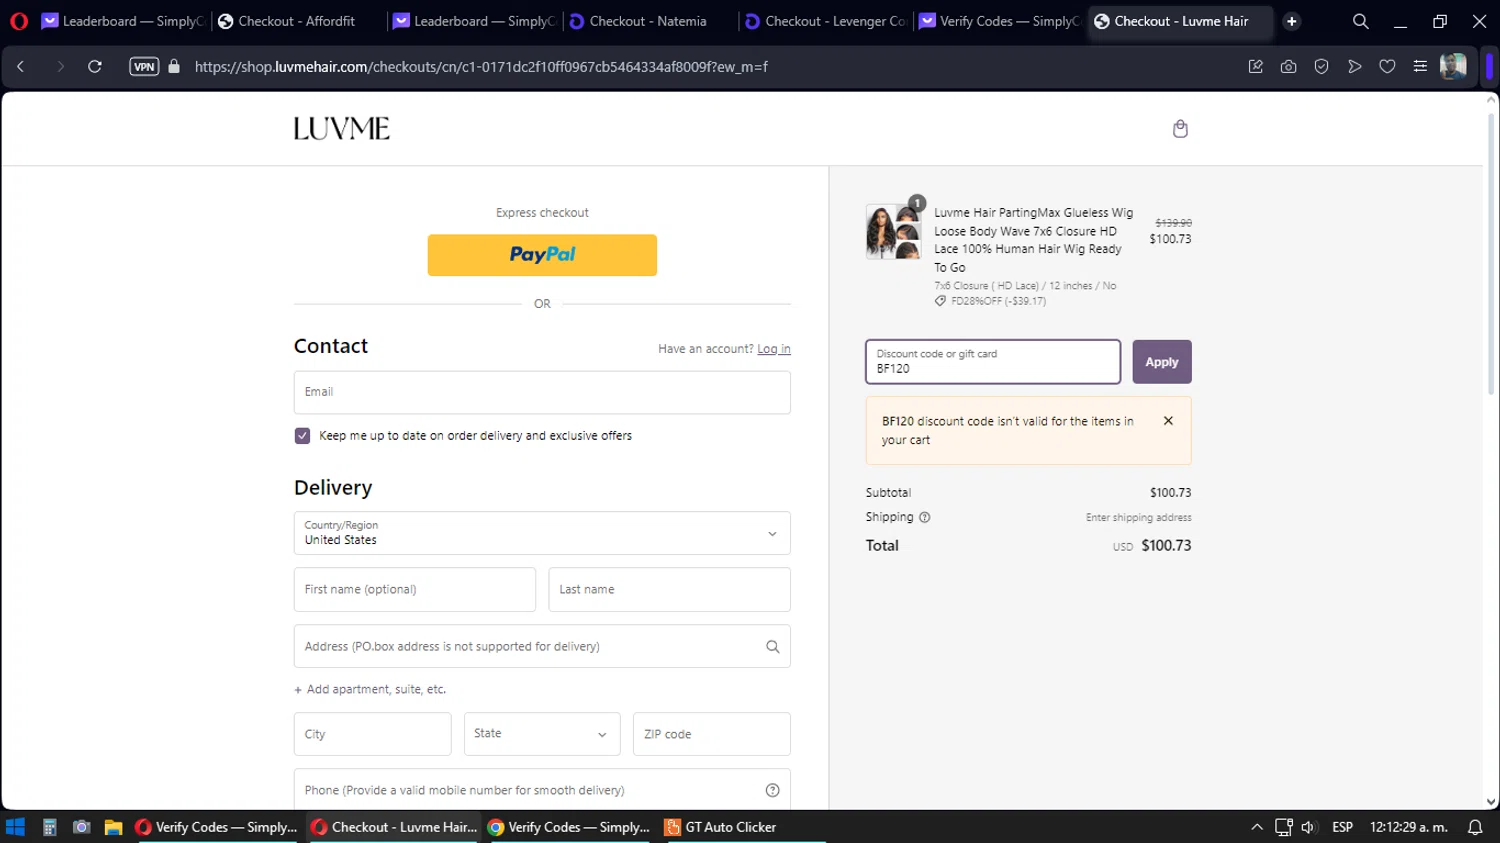Switch to Chrome Verify Codes taskbar window
Viewport: 1500px width, 843px height.
pyautogui.click(x=570, y=827)
